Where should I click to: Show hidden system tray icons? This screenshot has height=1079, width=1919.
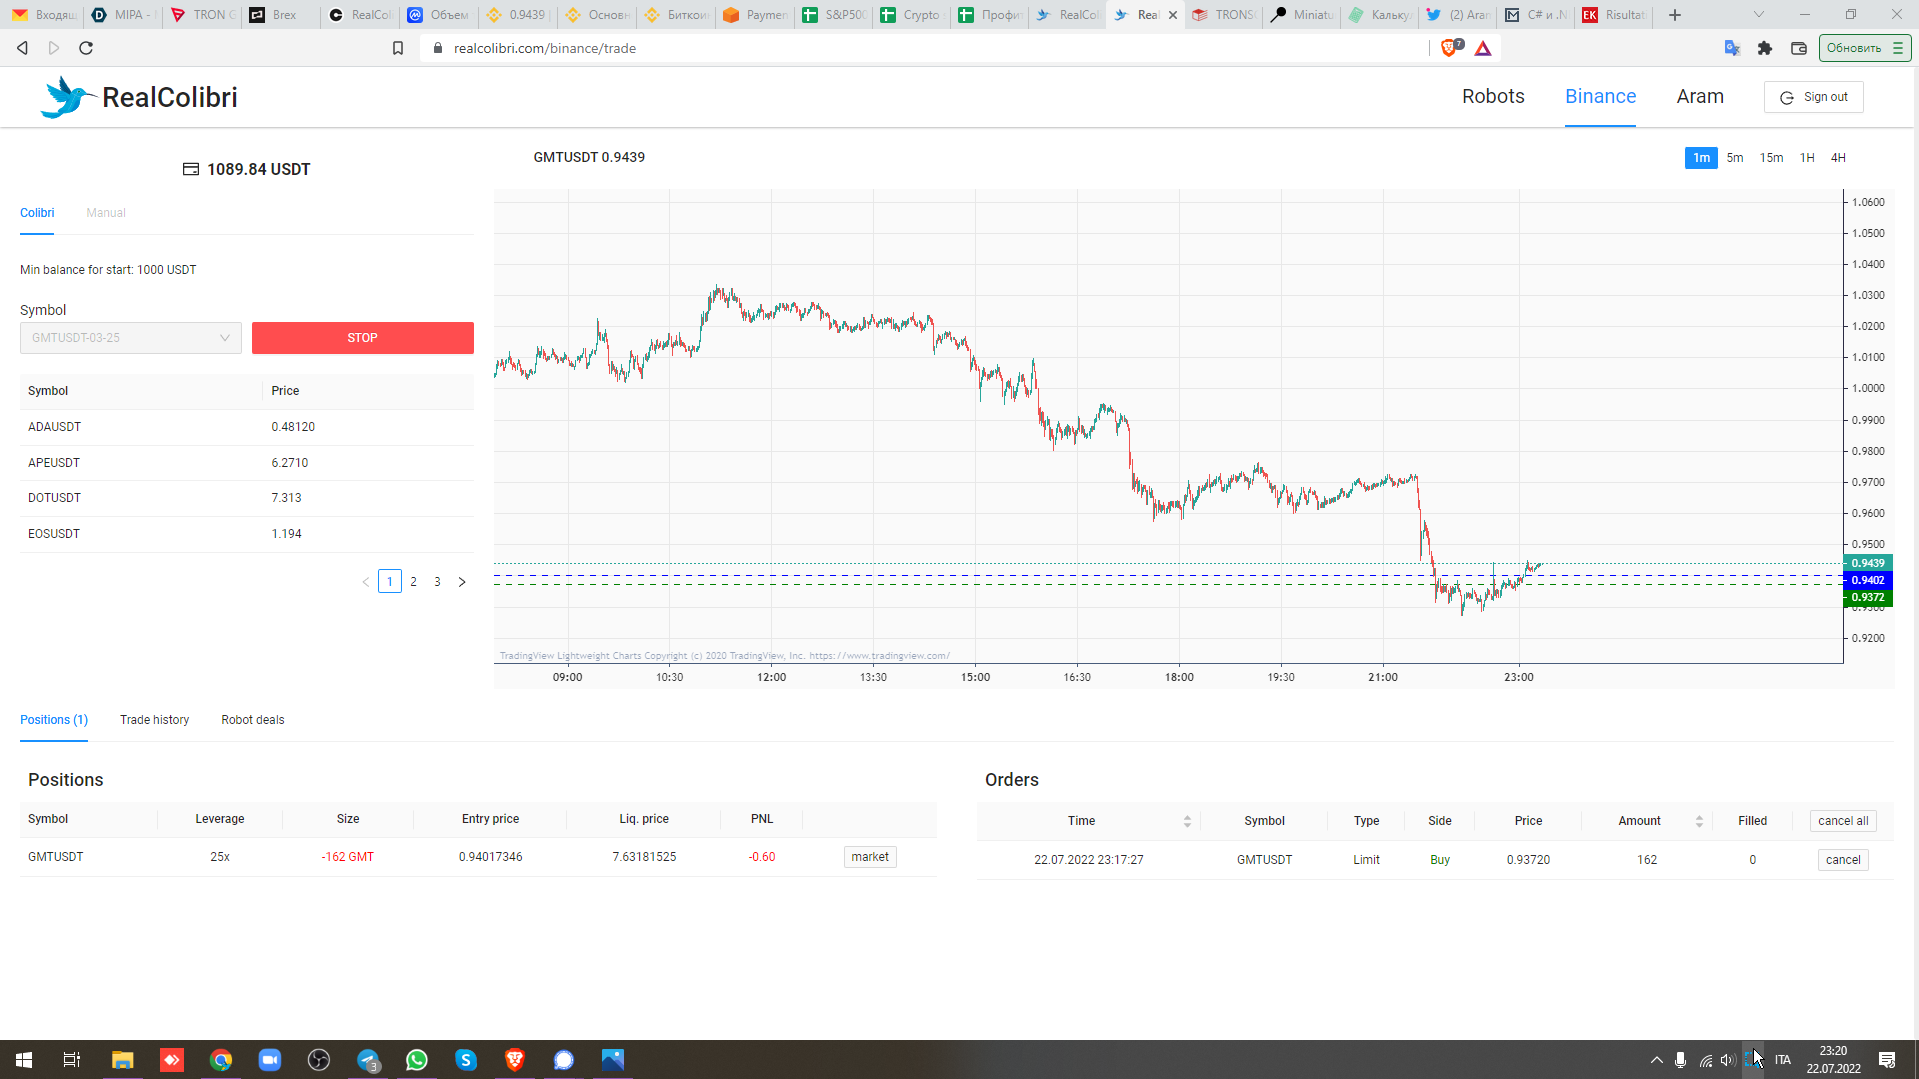(1657, 1060)
